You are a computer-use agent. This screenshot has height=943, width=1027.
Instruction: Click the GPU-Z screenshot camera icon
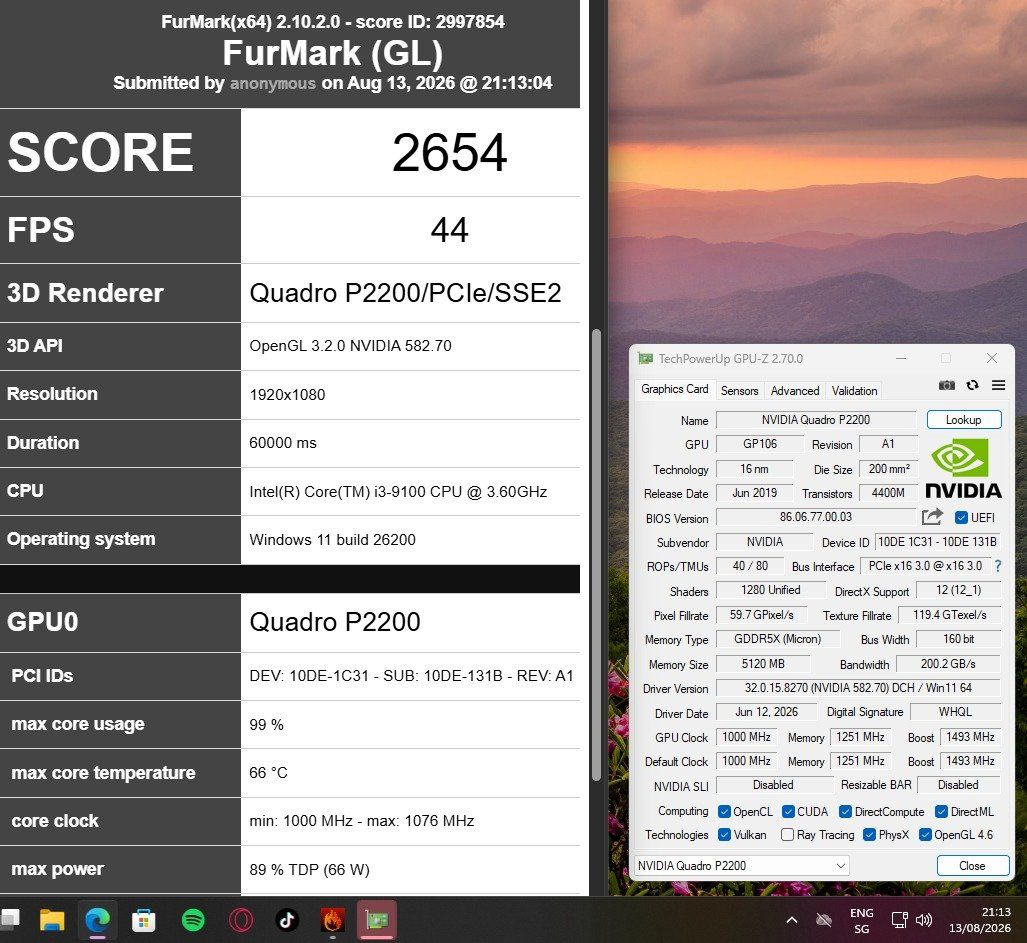point(946,385)
